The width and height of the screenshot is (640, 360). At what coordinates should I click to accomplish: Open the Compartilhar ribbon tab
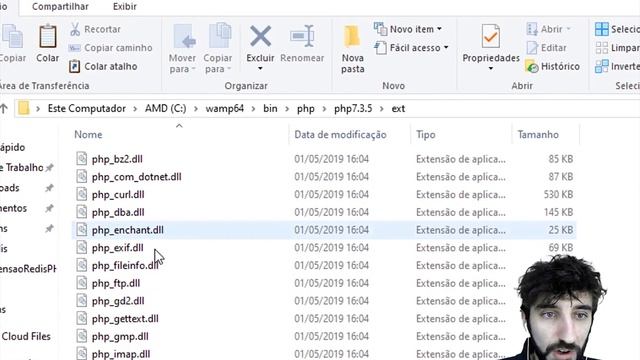point(60,7)
